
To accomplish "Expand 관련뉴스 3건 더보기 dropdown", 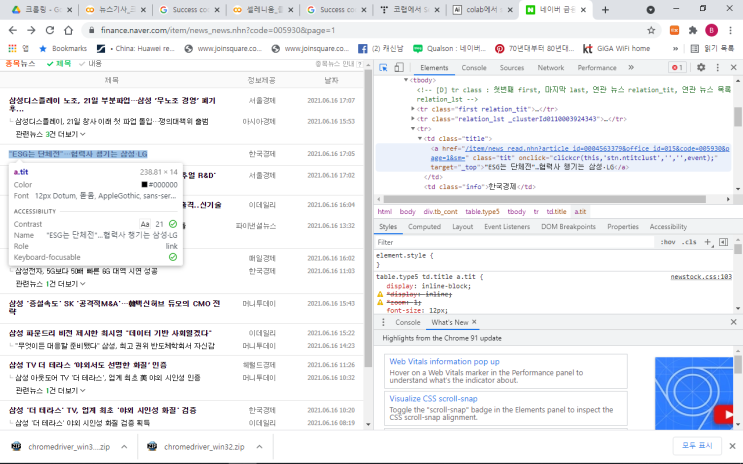I will click(x=50, y=135).
